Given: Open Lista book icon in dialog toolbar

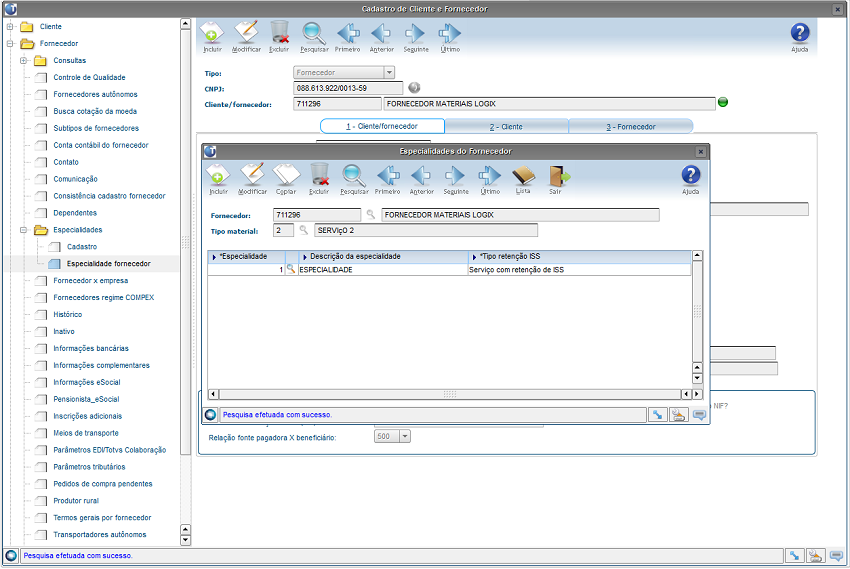Looking at the screenshot, I should (523, 179).
